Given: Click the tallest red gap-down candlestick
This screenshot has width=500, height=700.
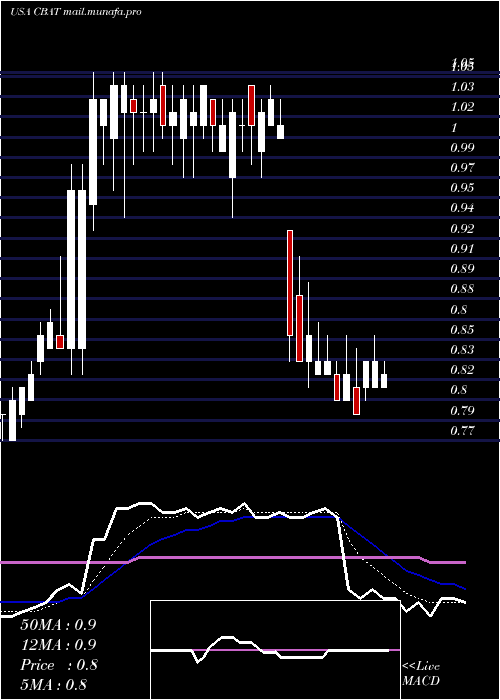Looking at the screenshot, I should click(x=290, y=283).
